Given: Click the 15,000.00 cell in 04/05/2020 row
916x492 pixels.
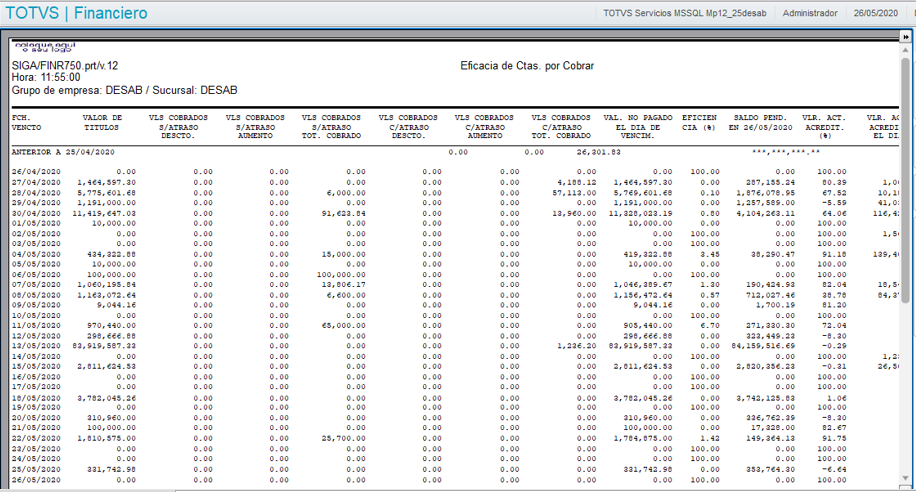Looking at the screenshot, I should tap(344, 254).
